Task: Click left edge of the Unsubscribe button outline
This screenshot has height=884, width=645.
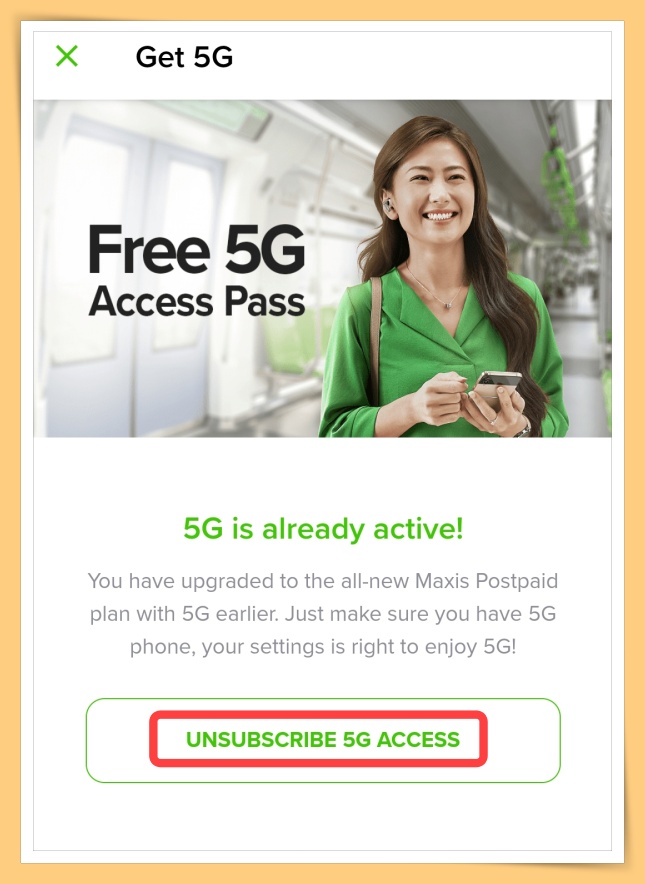Action: pos(87,740)
